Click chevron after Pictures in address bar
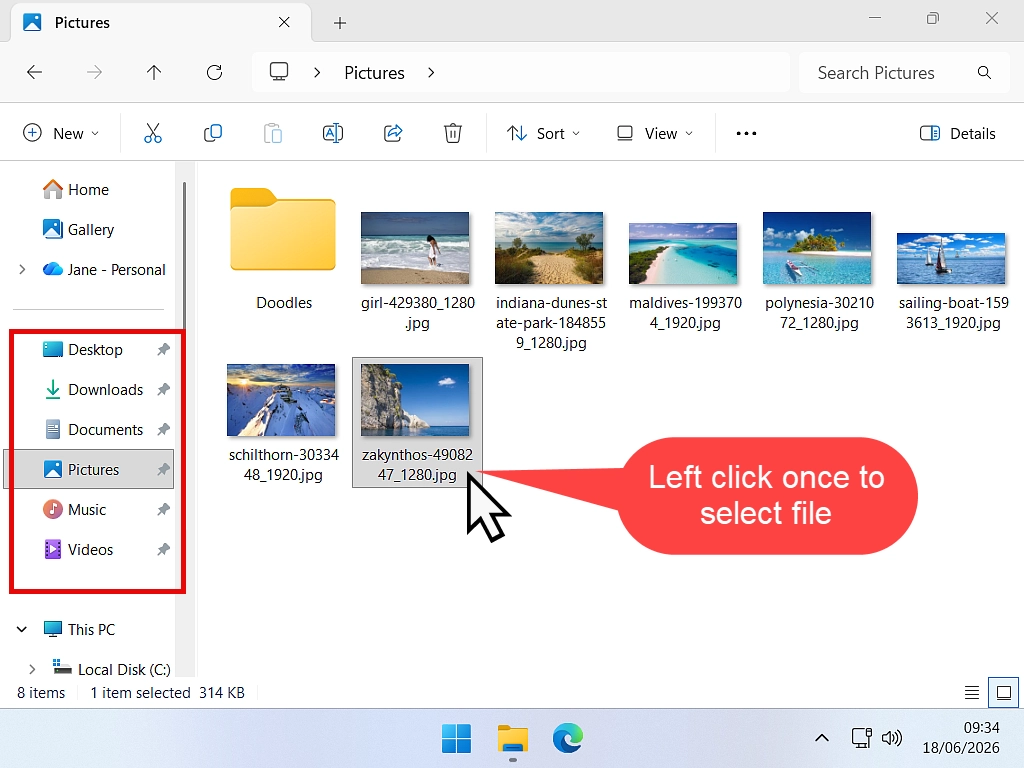Viewport: 1024px width, 768px height. [x=431, y=72]
